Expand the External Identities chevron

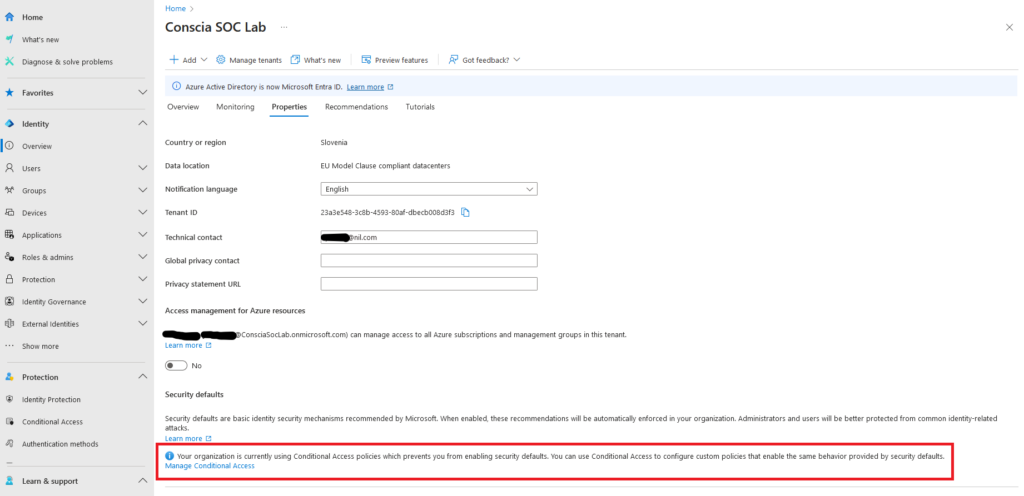pos(143,324)
